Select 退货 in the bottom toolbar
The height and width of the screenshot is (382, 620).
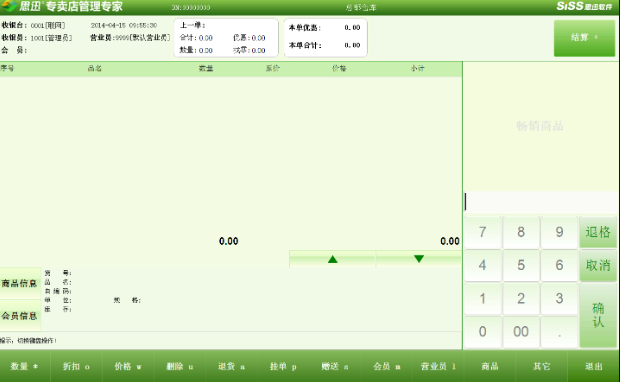232,367
